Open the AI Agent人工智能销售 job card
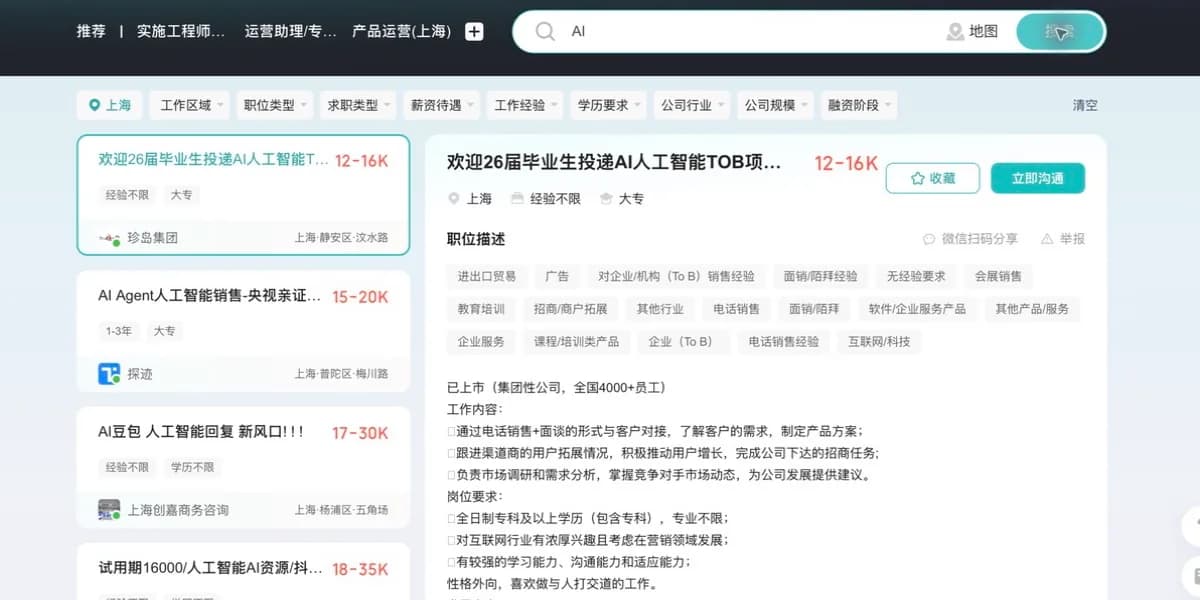This screenshot has width=1200, height=600. (x=243, y=331)
